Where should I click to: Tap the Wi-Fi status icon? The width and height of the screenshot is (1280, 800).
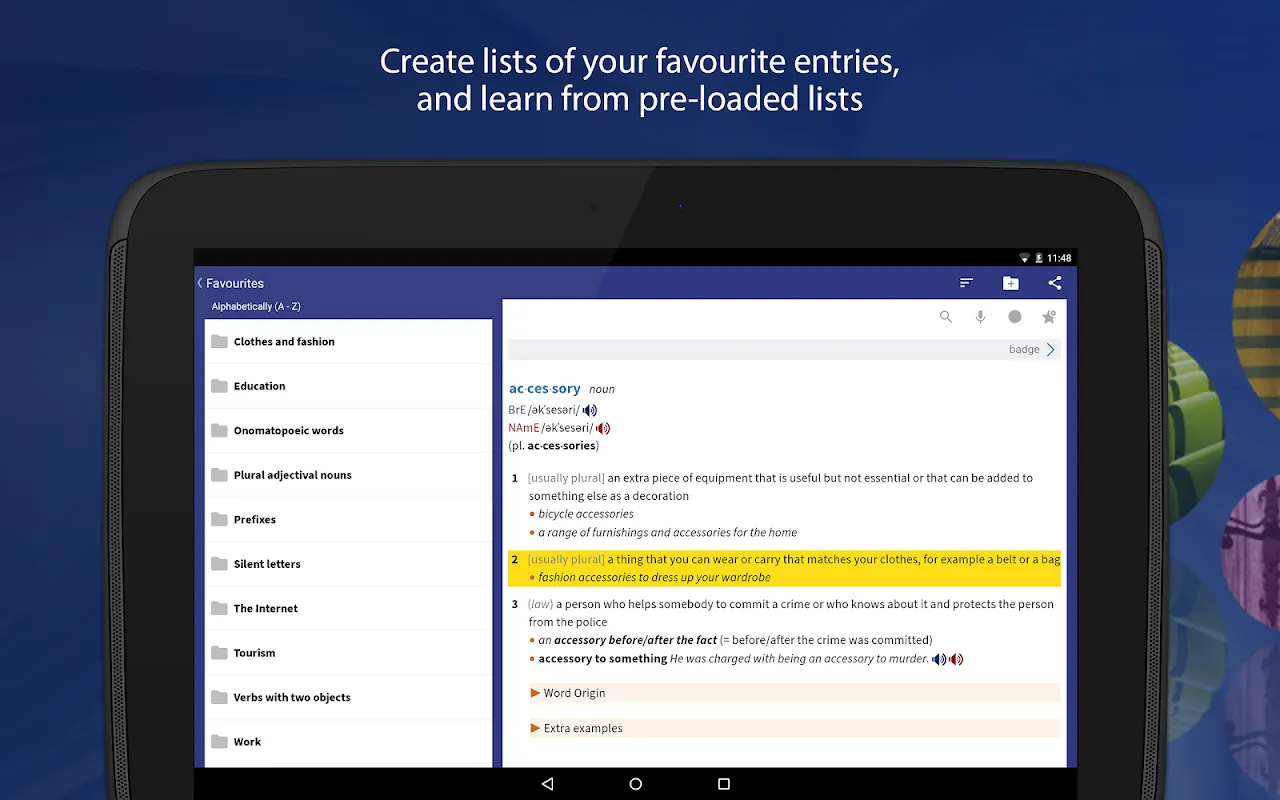1024,258
